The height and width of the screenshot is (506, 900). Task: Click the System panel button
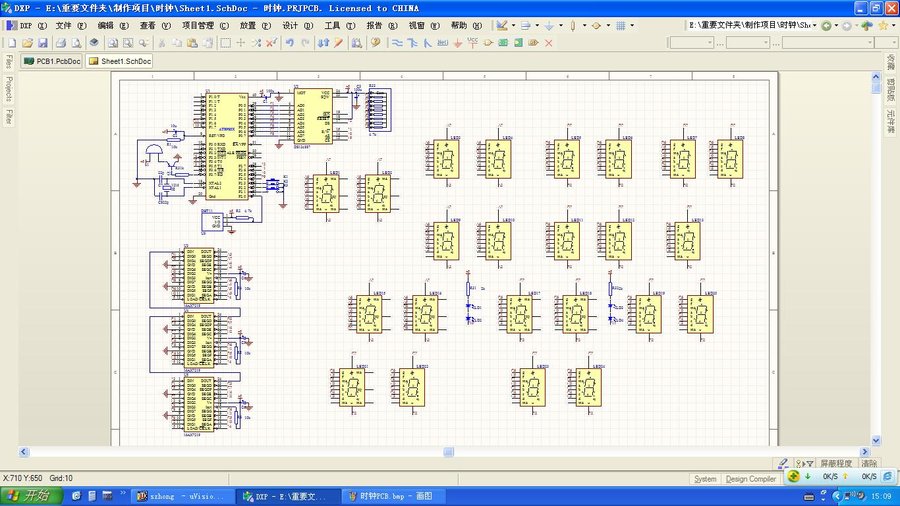705,479
